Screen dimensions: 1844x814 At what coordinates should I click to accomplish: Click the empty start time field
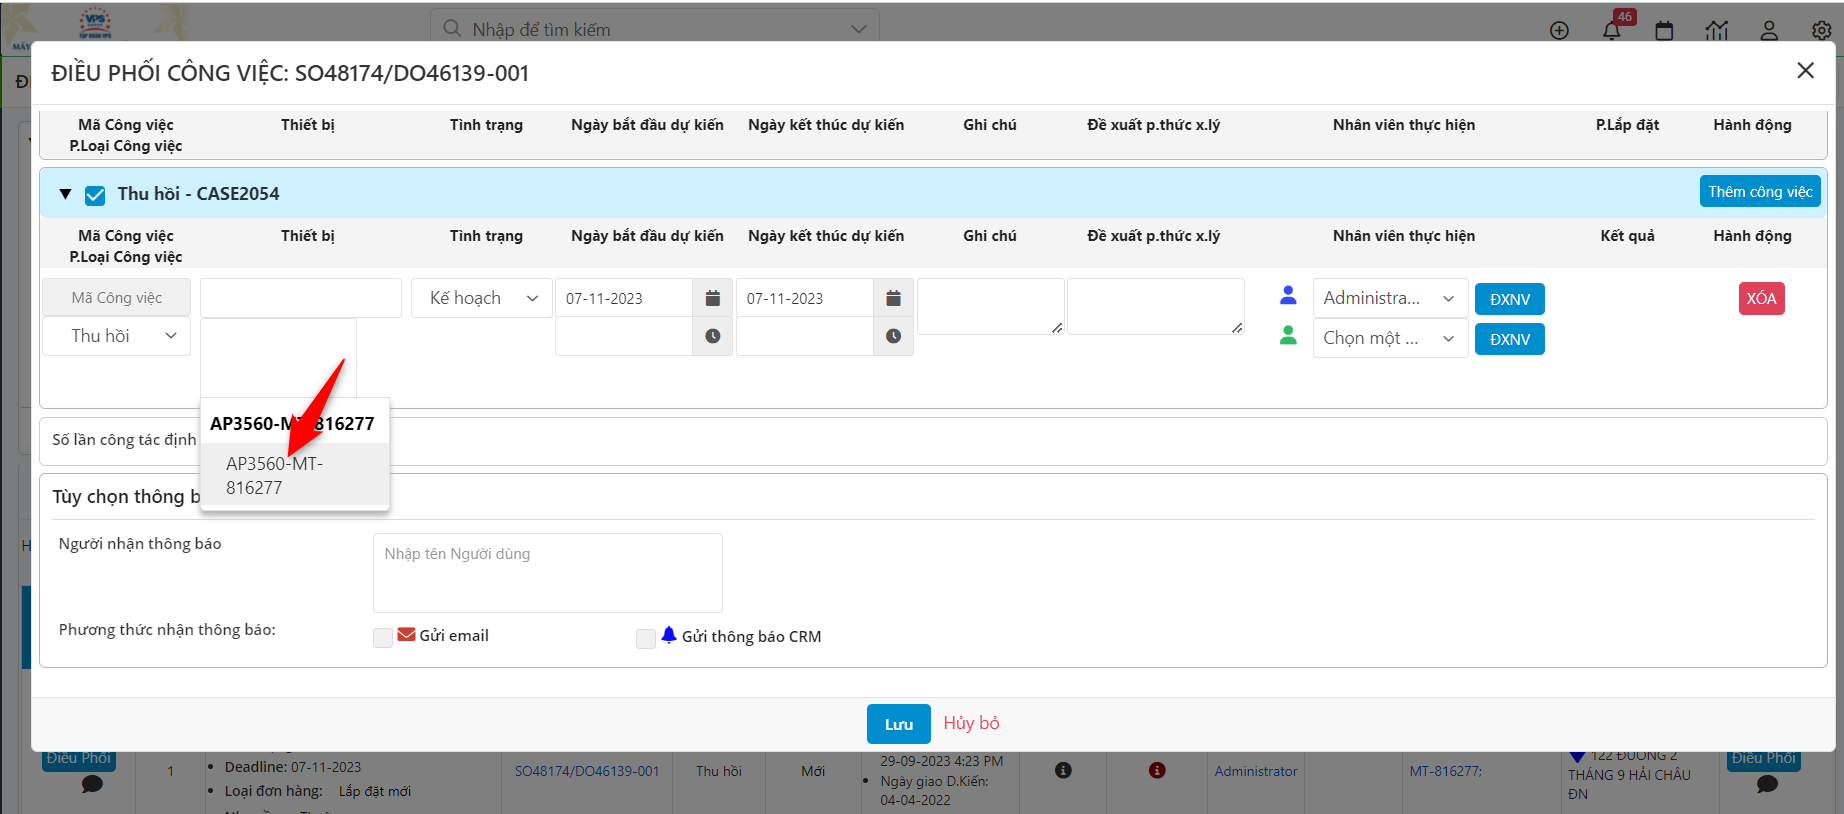(624, 336)
